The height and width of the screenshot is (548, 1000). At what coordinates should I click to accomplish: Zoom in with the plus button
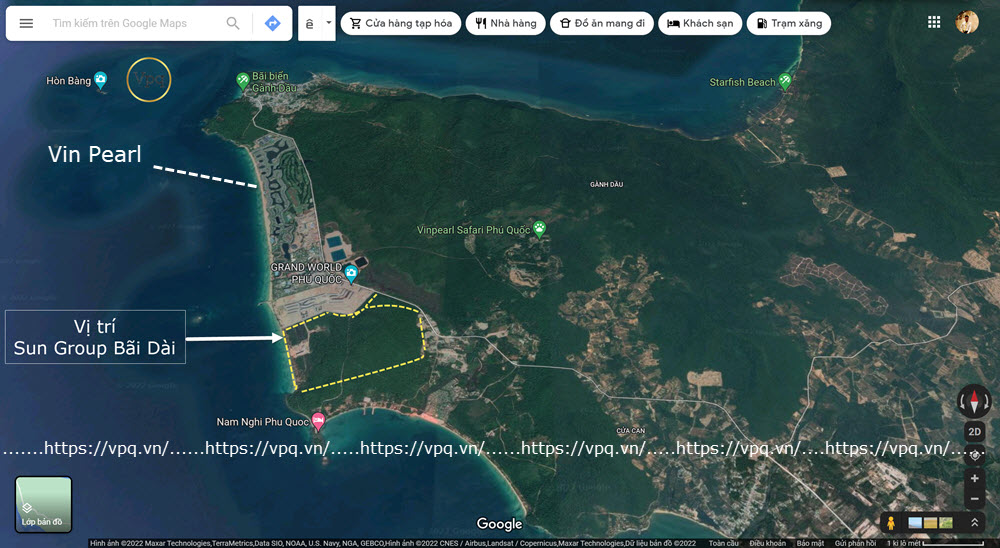click(974, 478)
